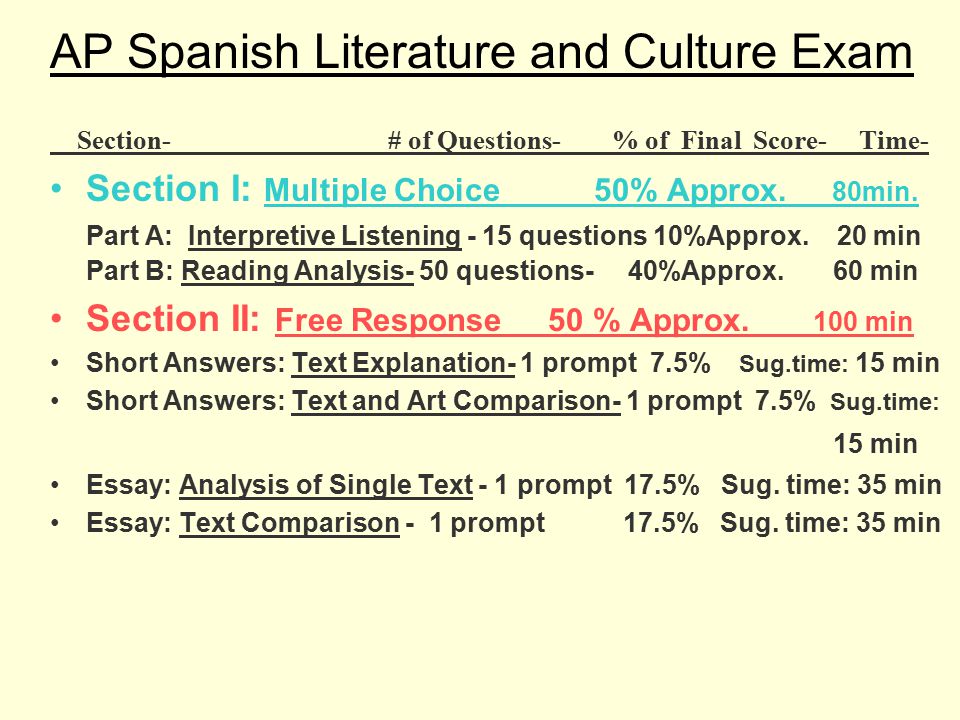
Task: Open the Reading Analysis underlined text
Action: (x=298, y=271)
